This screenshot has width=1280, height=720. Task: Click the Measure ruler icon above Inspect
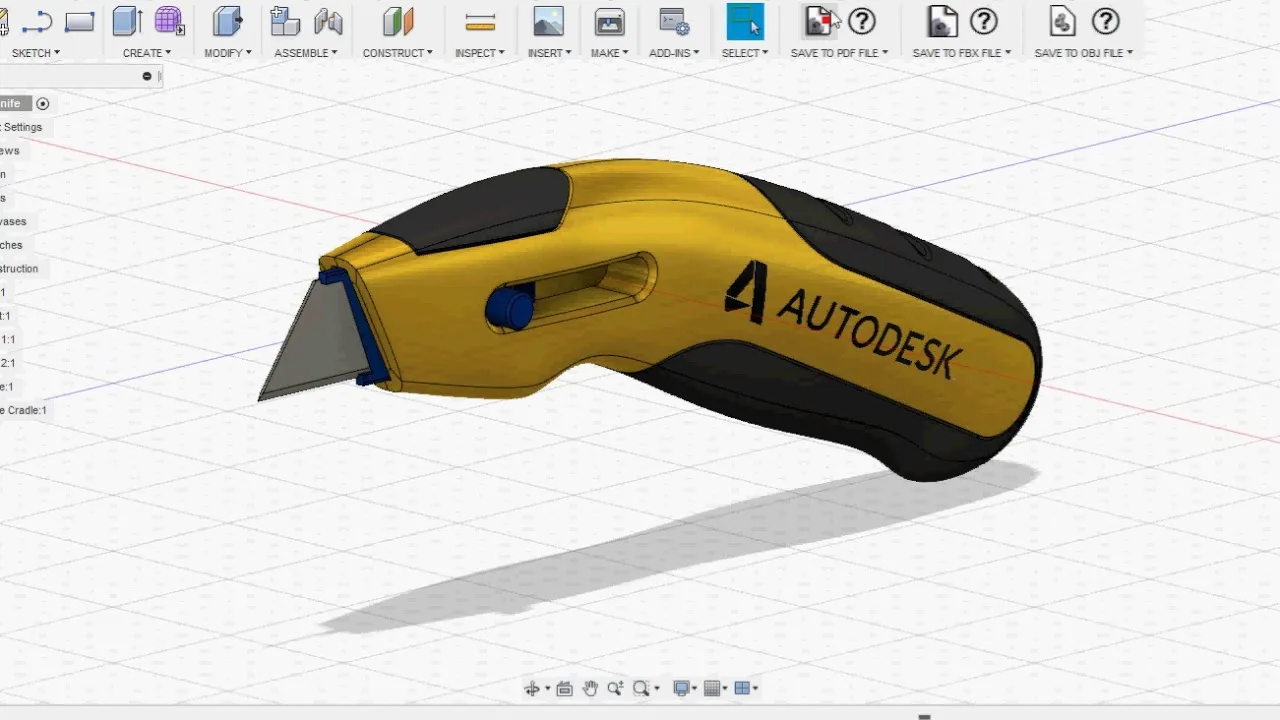pos(480,22)
